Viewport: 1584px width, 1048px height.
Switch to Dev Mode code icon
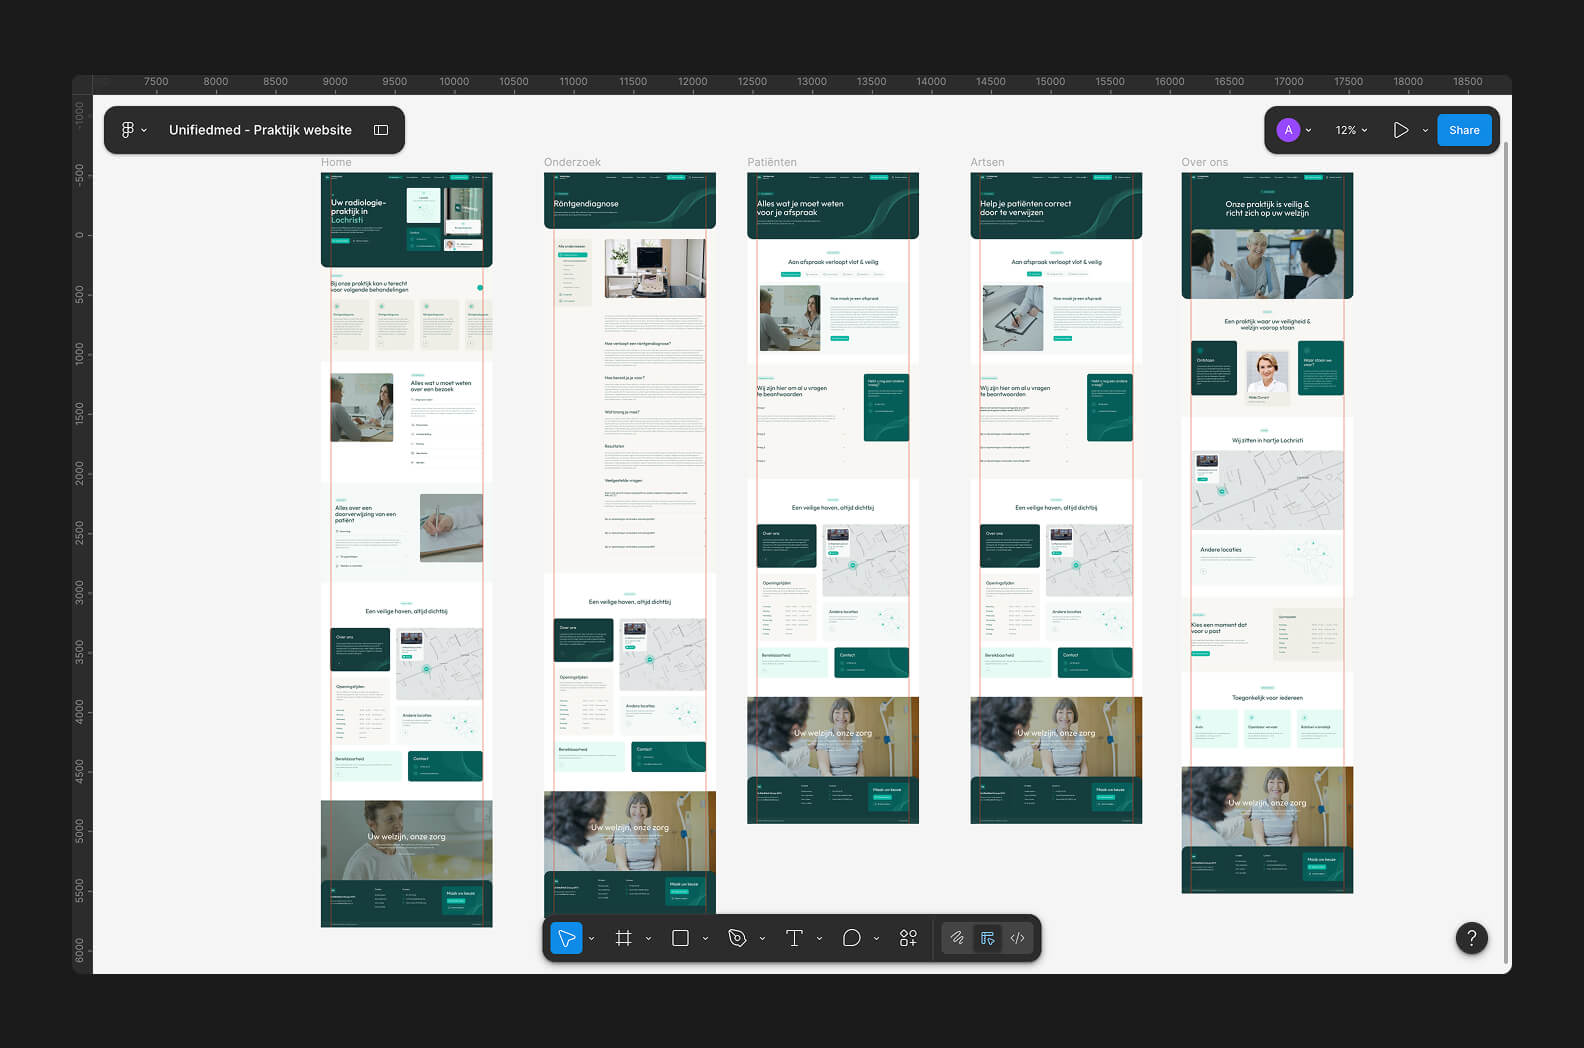1017,938
